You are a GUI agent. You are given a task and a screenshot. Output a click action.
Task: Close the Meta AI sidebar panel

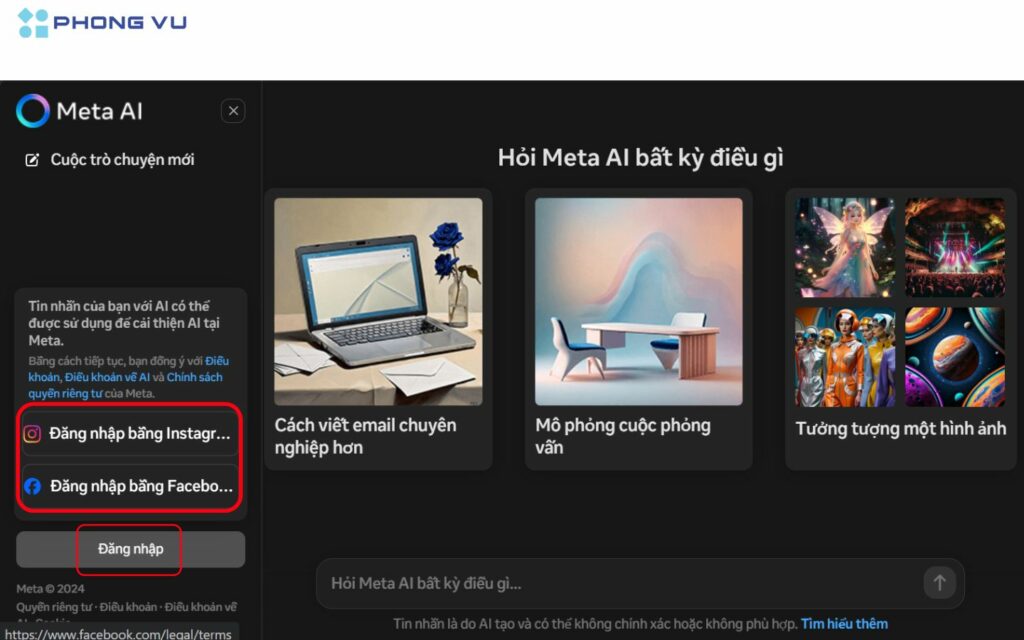click(x=233, y=110)
